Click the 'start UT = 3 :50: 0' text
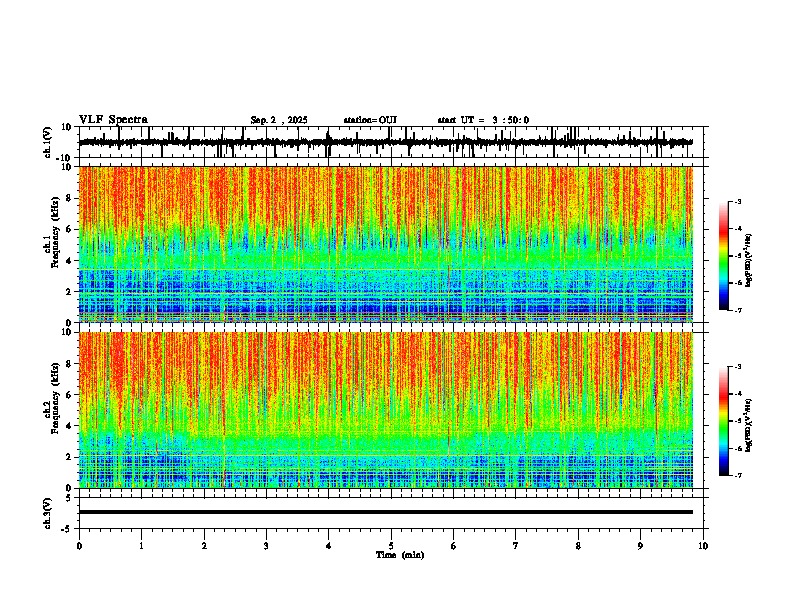Screen dimensions: 792x612 click(483, 120)
